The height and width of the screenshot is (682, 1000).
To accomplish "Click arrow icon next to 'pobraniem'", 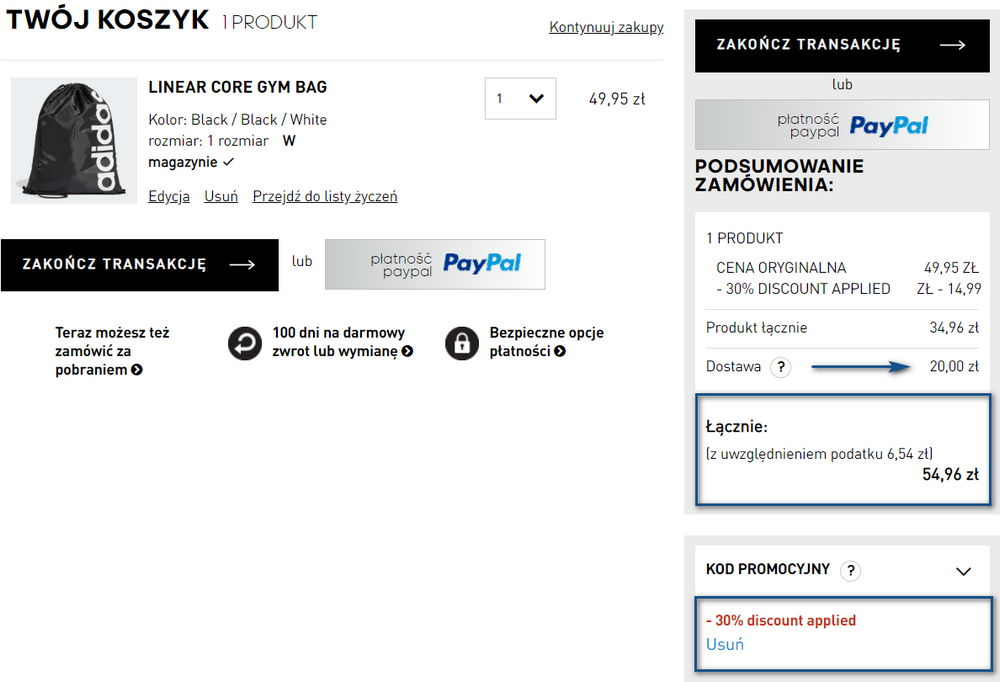I will [x=136, y=370].
